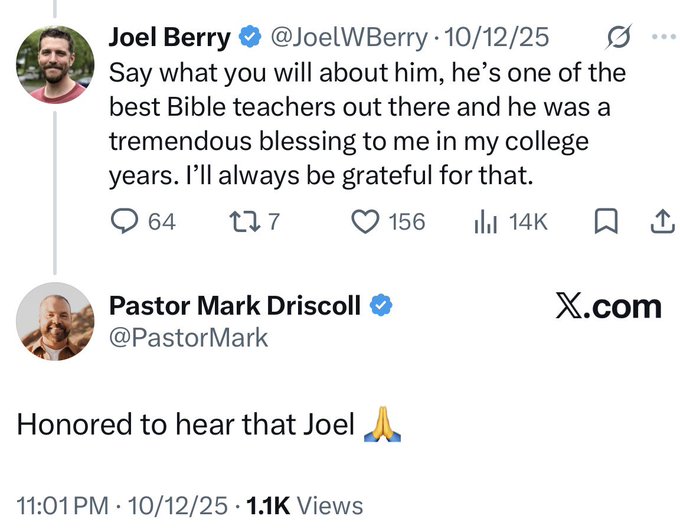
Task: Open Pastor Mark Driscoll's avatar
Action: pos(55,321)
